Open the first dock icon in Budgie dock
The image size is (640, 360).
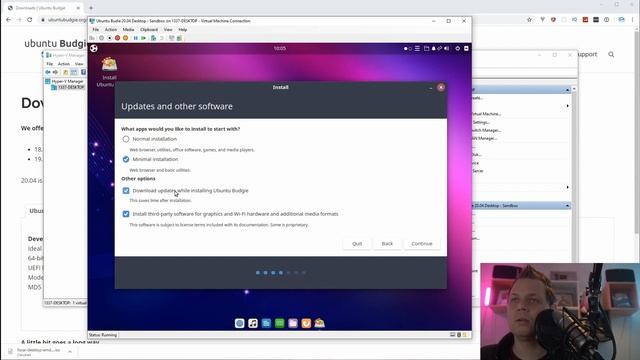pyautogui.click(x=240, y=323)
